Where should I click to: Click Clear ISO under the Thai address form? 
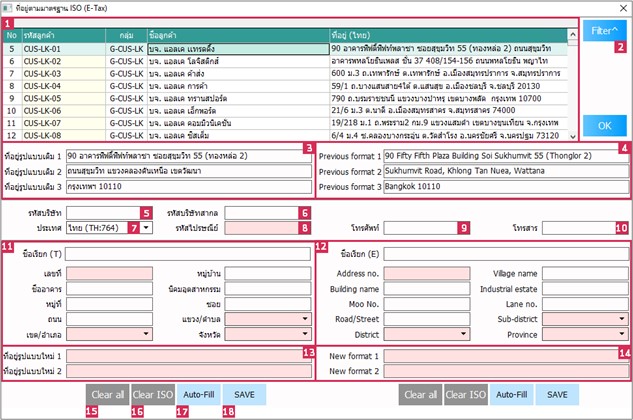(153, 395)
